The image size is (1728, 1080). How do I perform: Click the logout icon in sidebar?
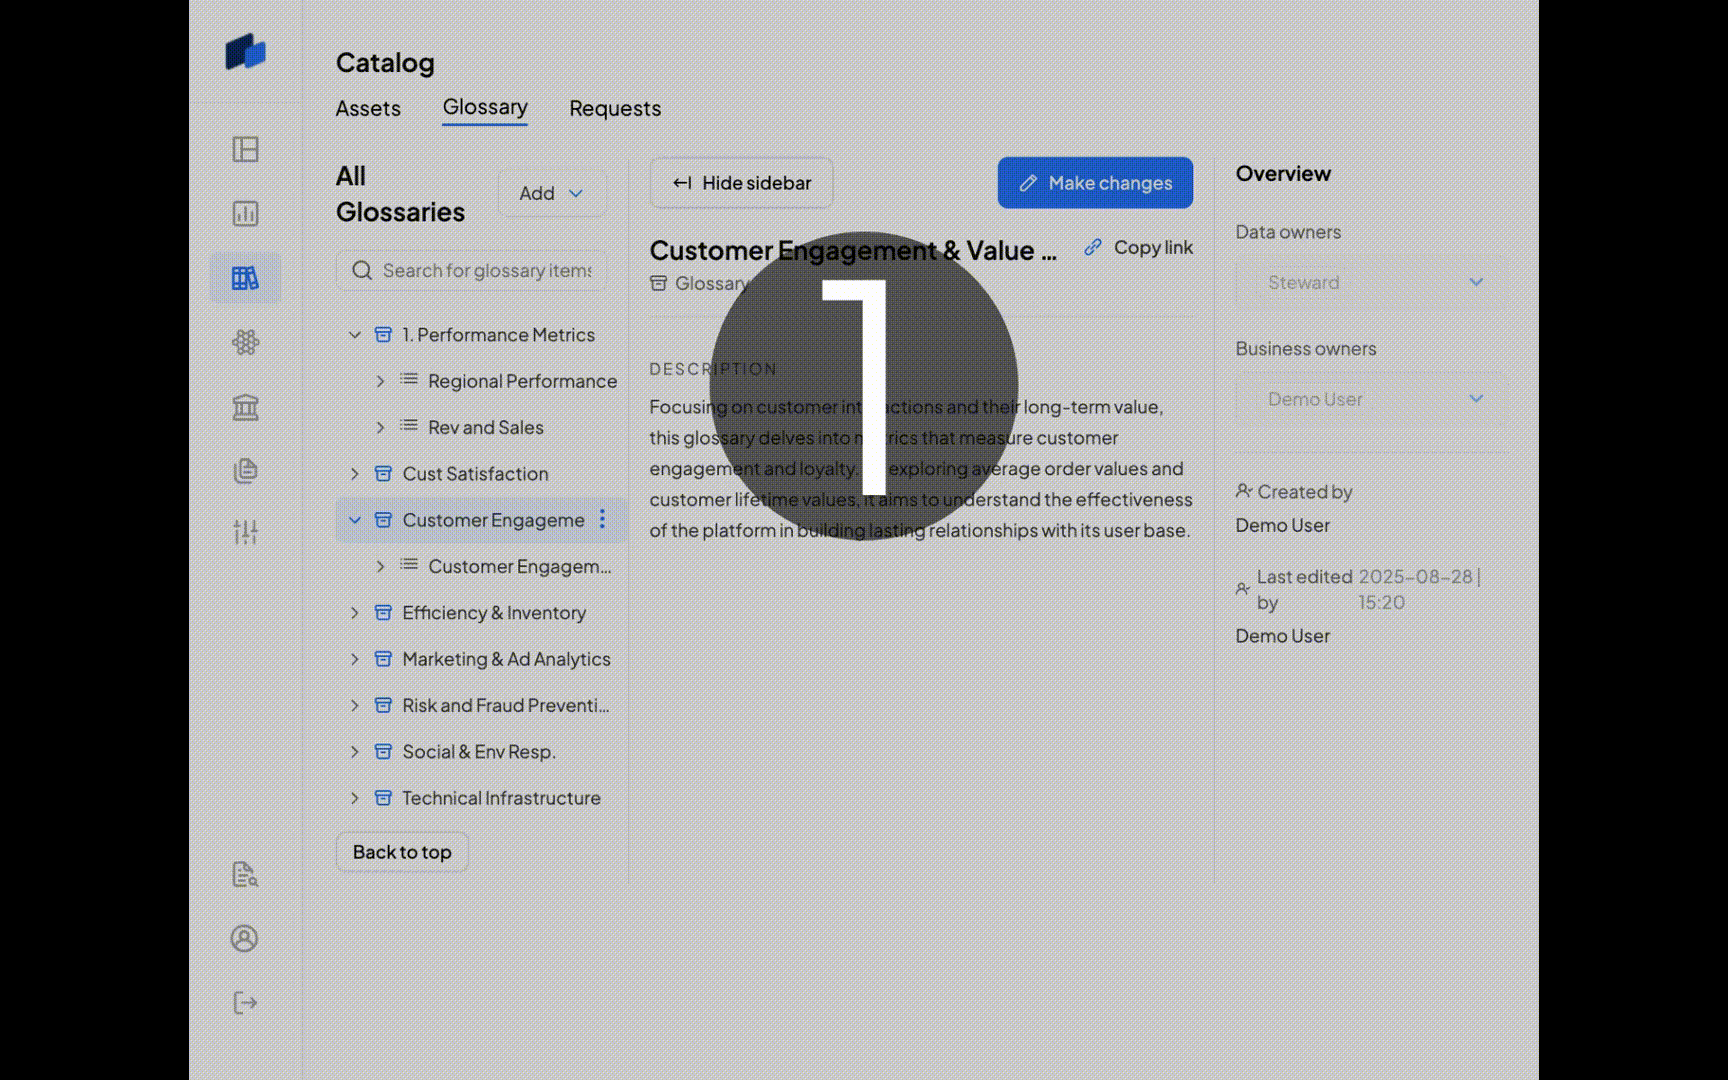coord(245,1003)
